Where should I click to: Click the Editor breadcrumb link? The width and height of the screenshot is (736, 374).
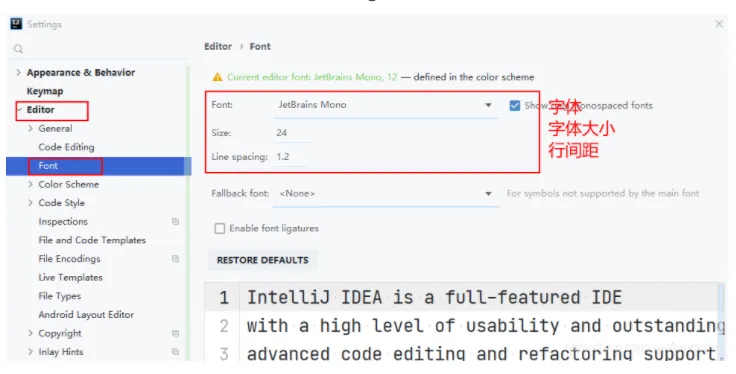point(218,46)
